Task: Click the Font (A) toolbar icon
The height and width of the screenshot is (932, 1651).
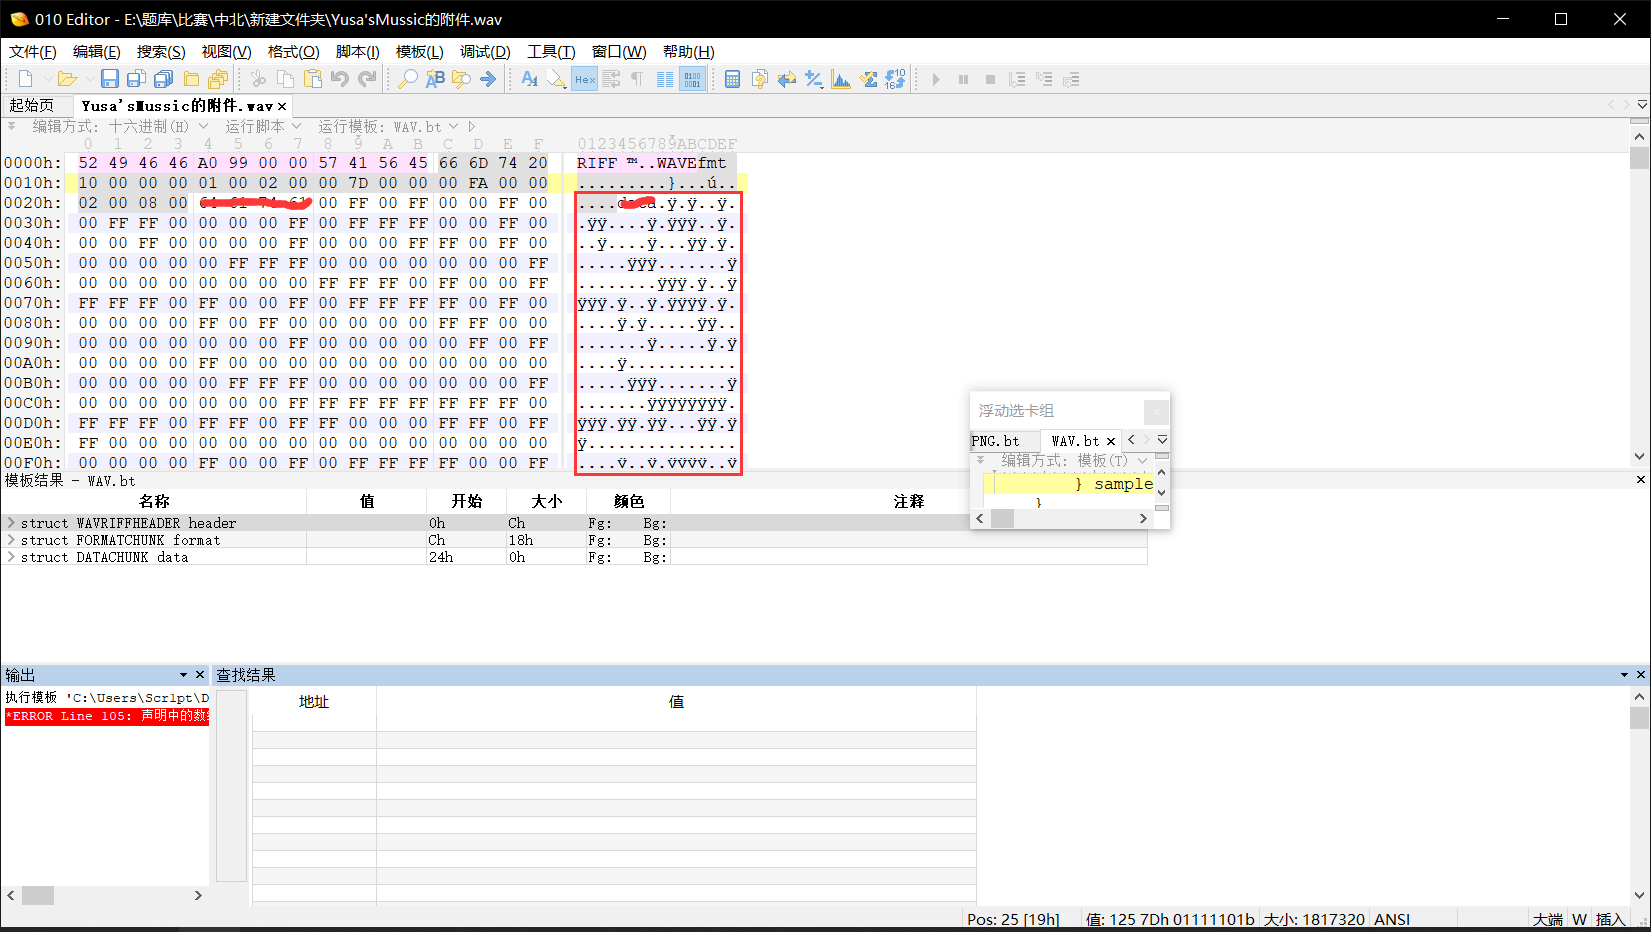Action: [530, 79]
